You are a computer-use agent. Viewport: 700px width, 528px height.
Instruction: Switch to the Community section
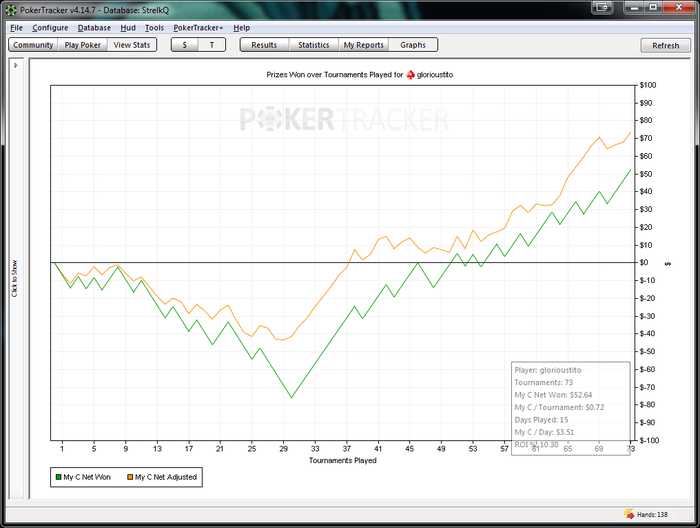tap(33, 45)
